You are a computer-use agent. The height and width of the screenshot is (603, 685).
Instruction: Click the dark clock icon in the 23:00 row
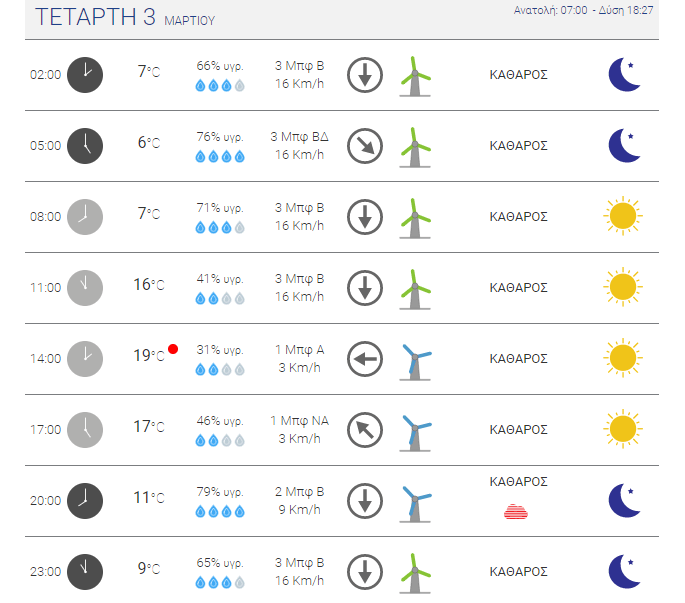point(85,572)
